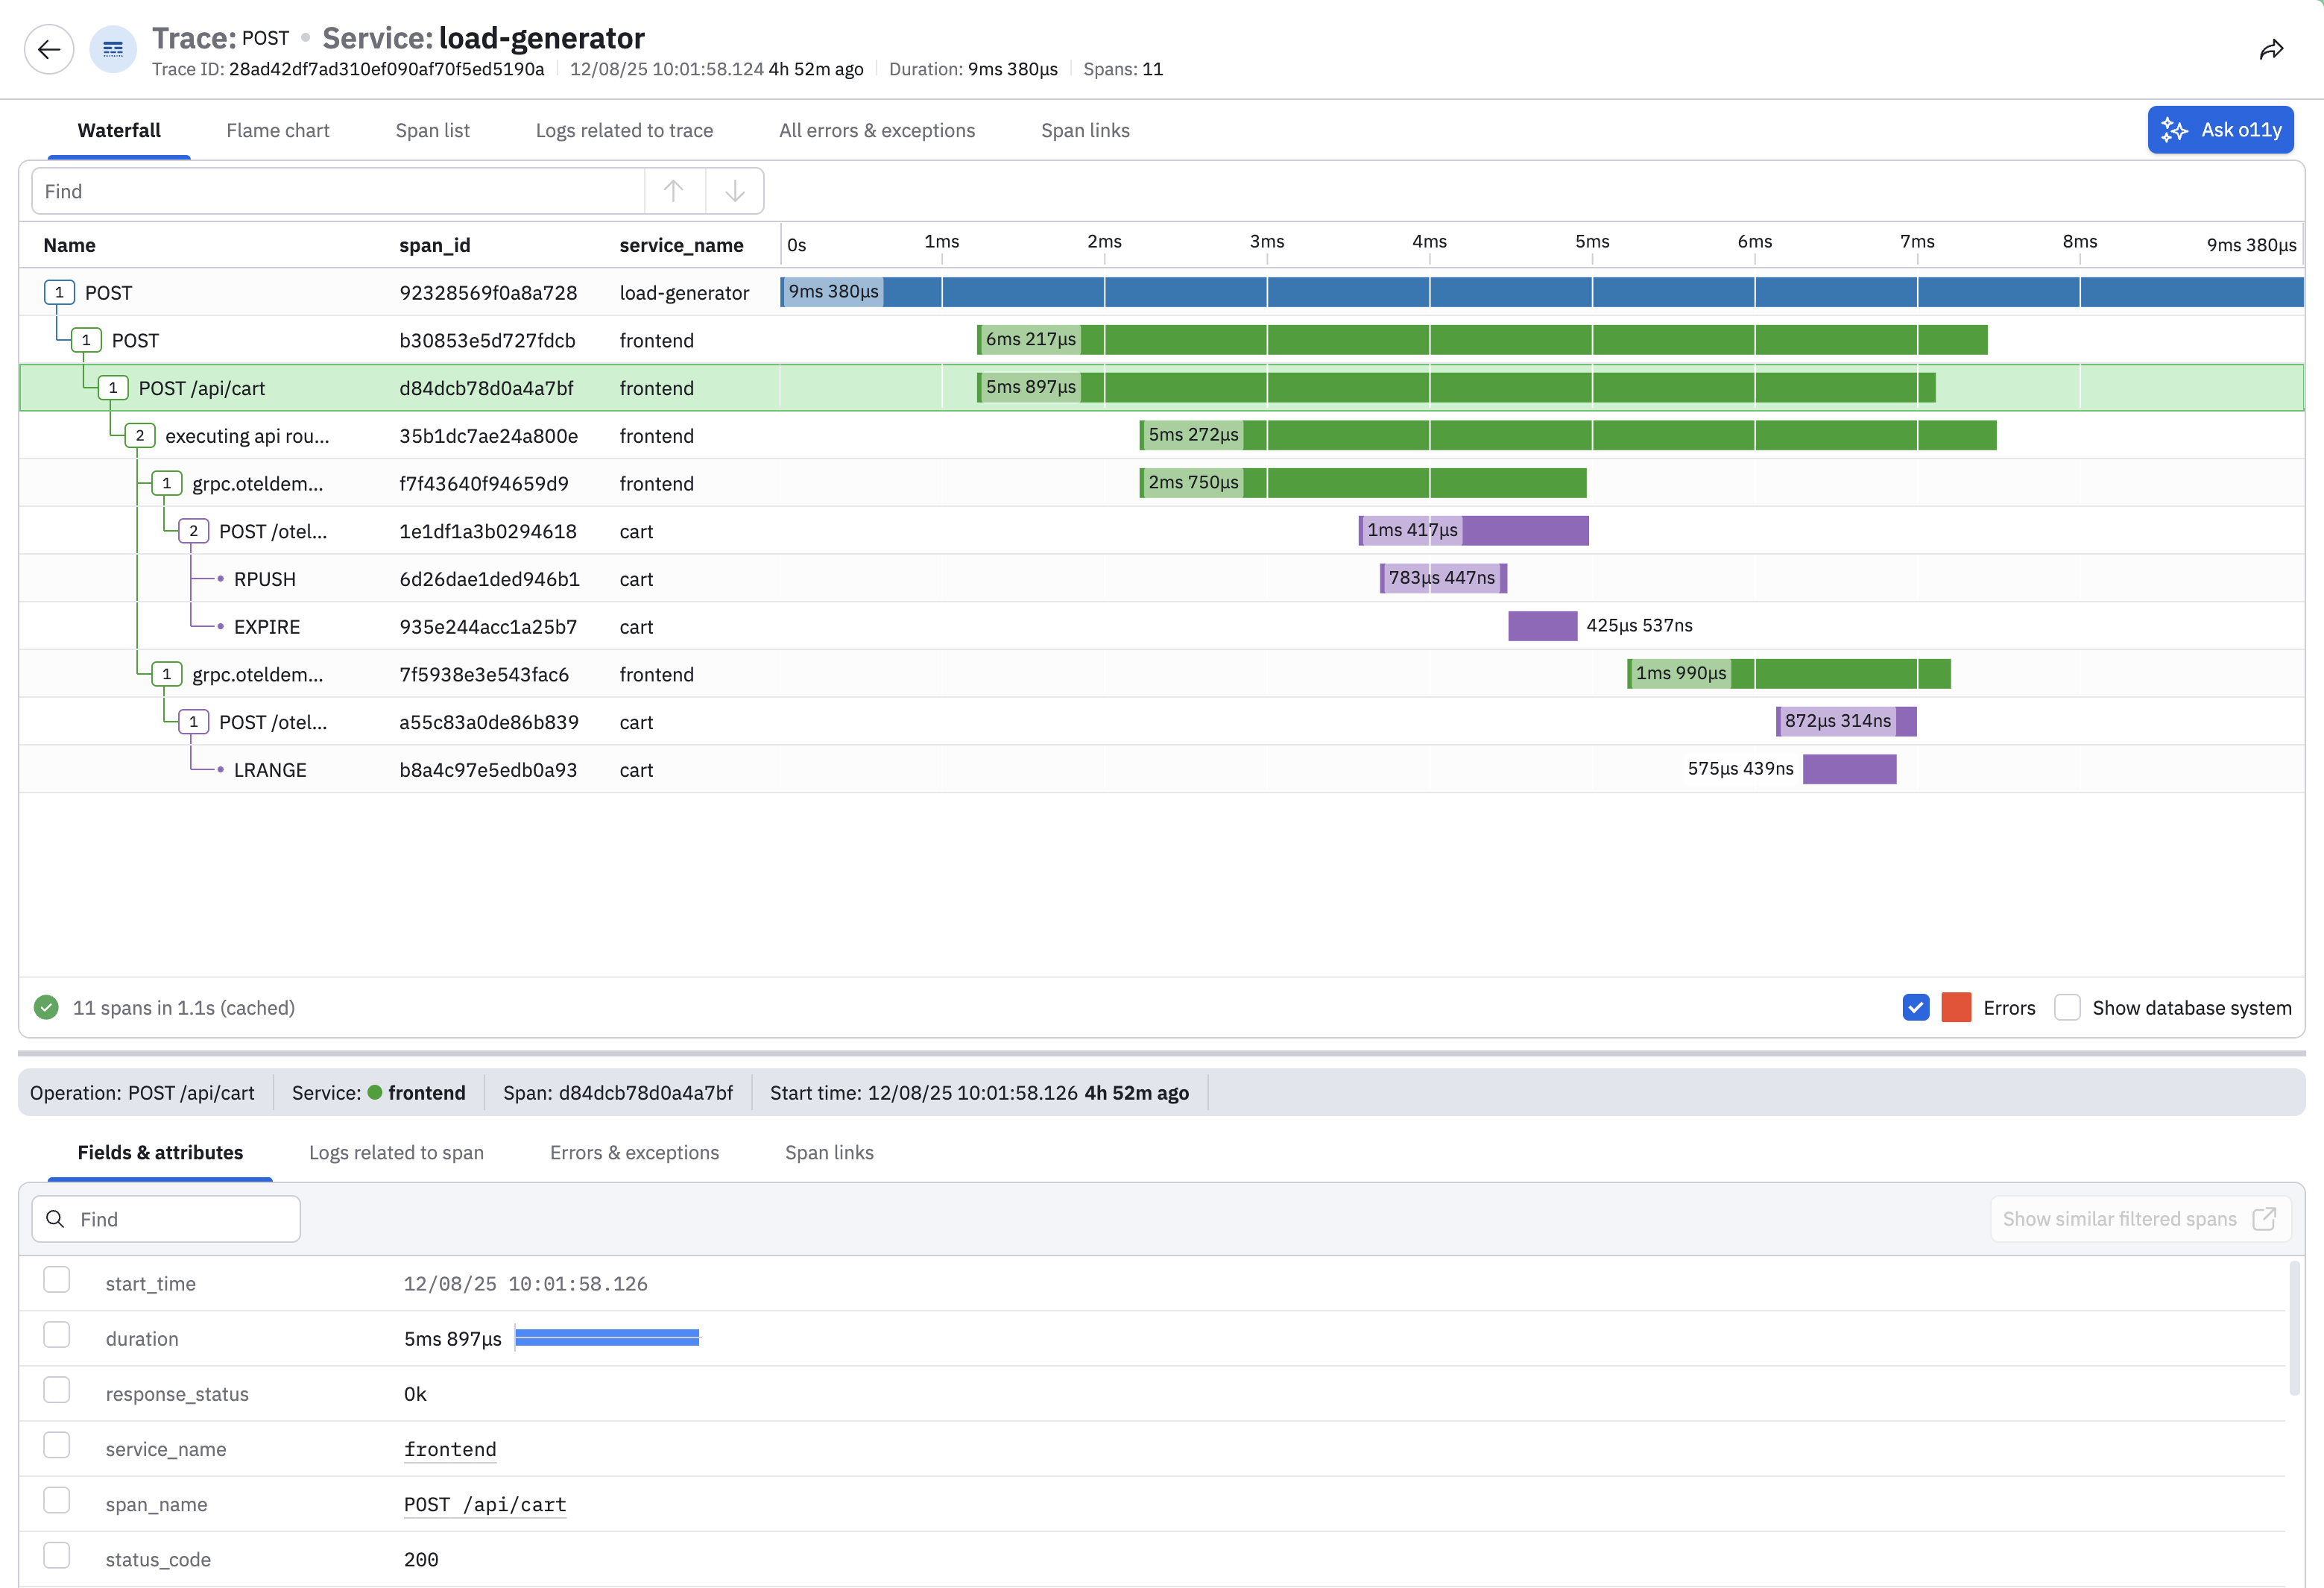Open Show similar filtered spans external link

(2140, 1219)
